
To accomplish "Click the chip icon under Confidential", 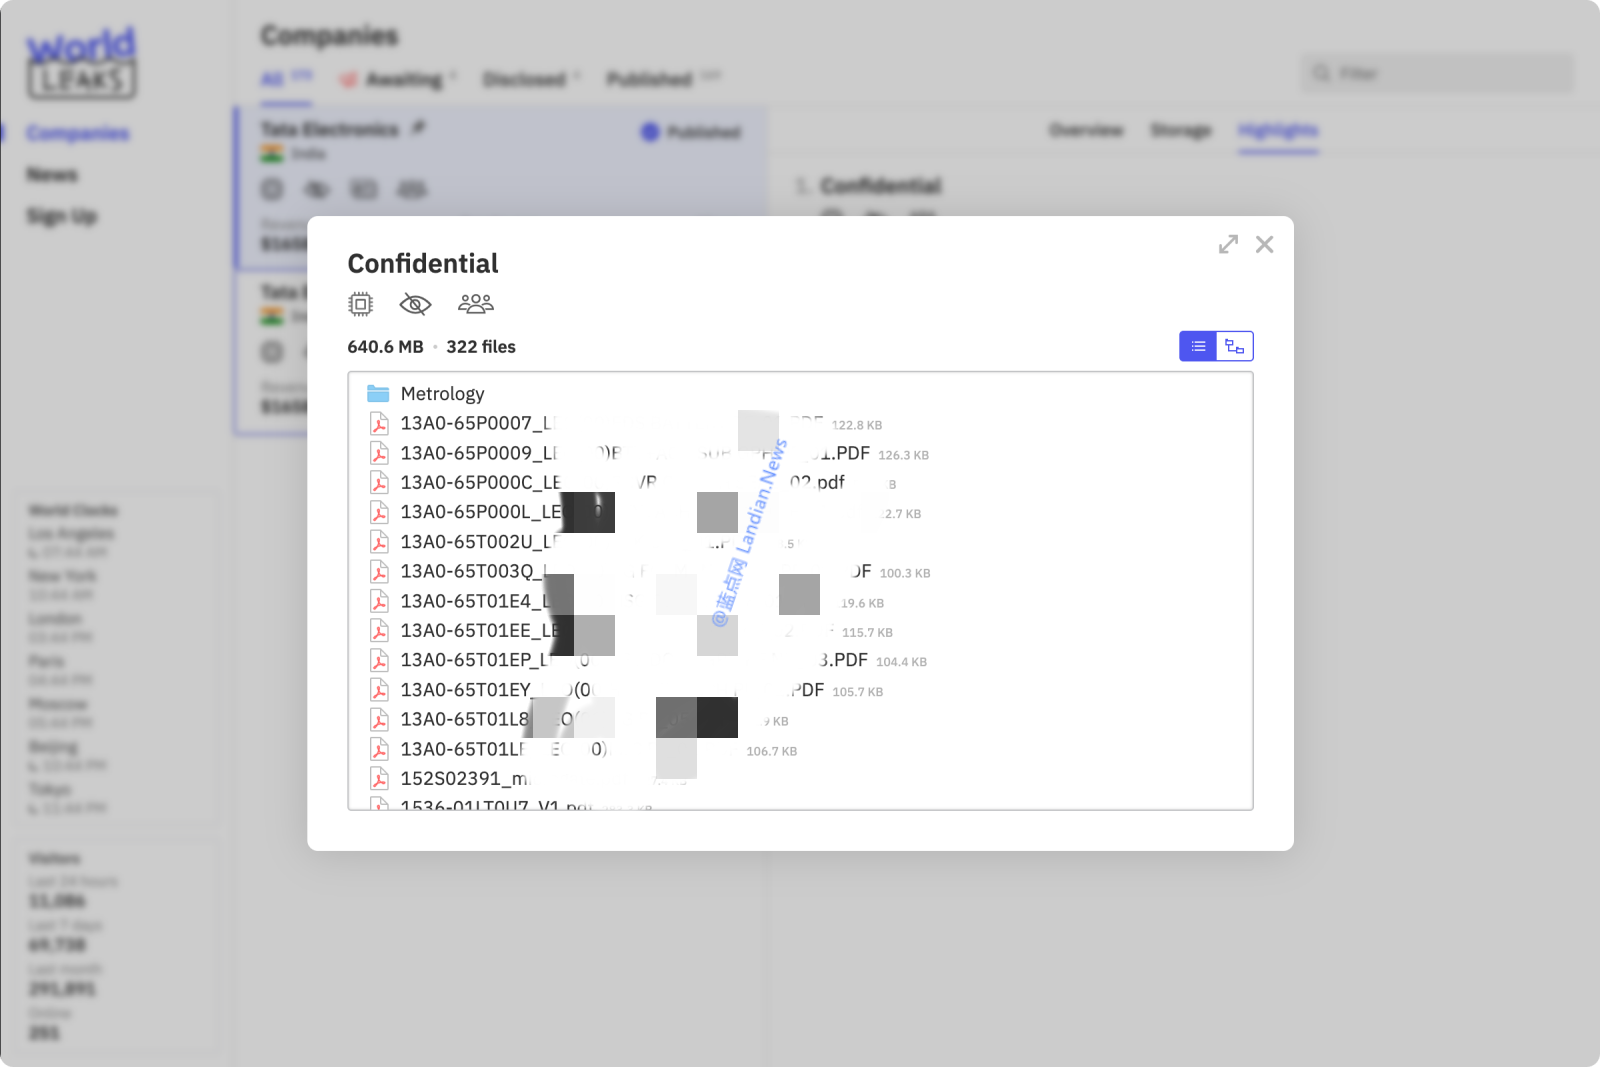I will click(x=360, y=303).
